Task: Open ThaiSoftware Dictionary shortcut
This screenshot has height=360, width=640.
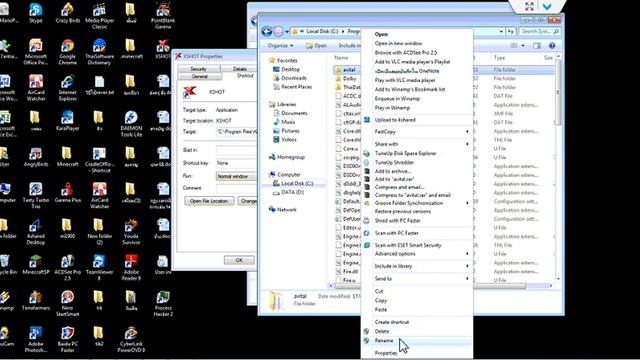Action: pyautogui.click(x=99, y=51)
